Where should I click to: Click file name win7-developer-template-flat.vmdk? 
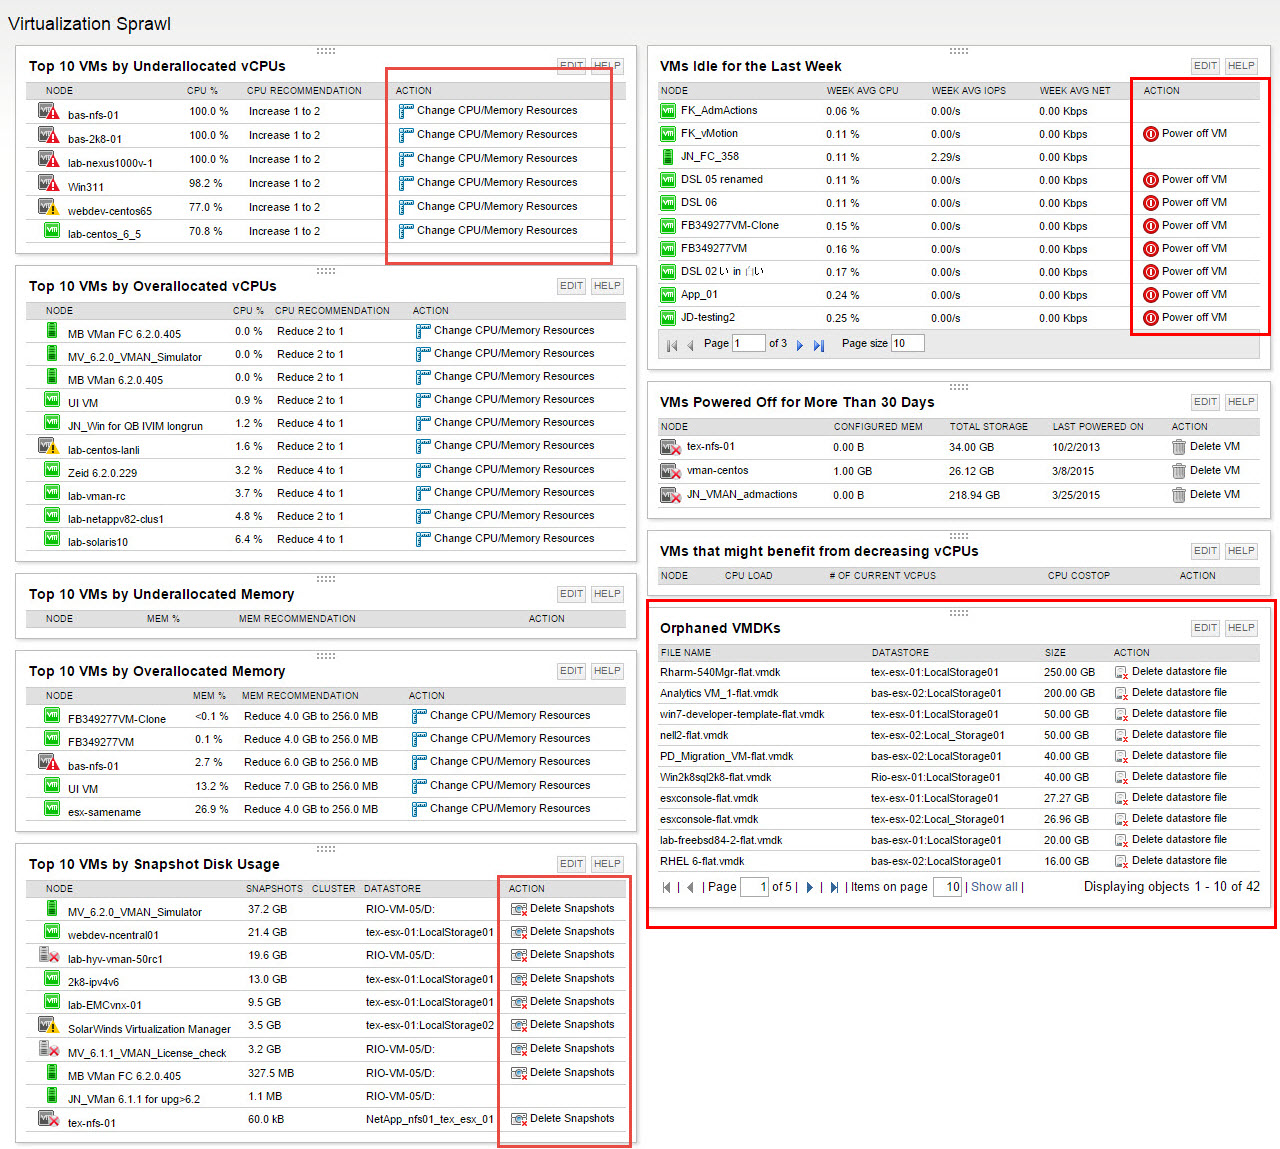(x=742, y=714)
